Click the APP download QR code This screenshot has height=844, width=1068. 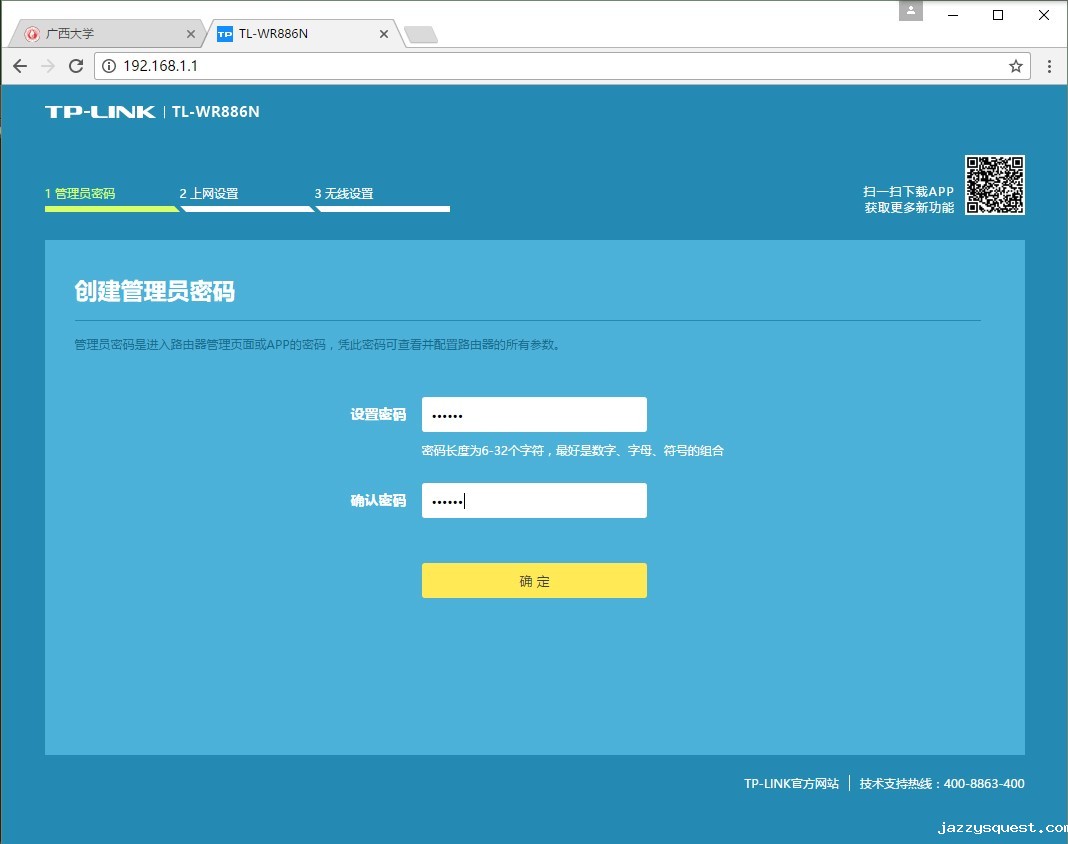pyautogui.click(x=994, y=185)
